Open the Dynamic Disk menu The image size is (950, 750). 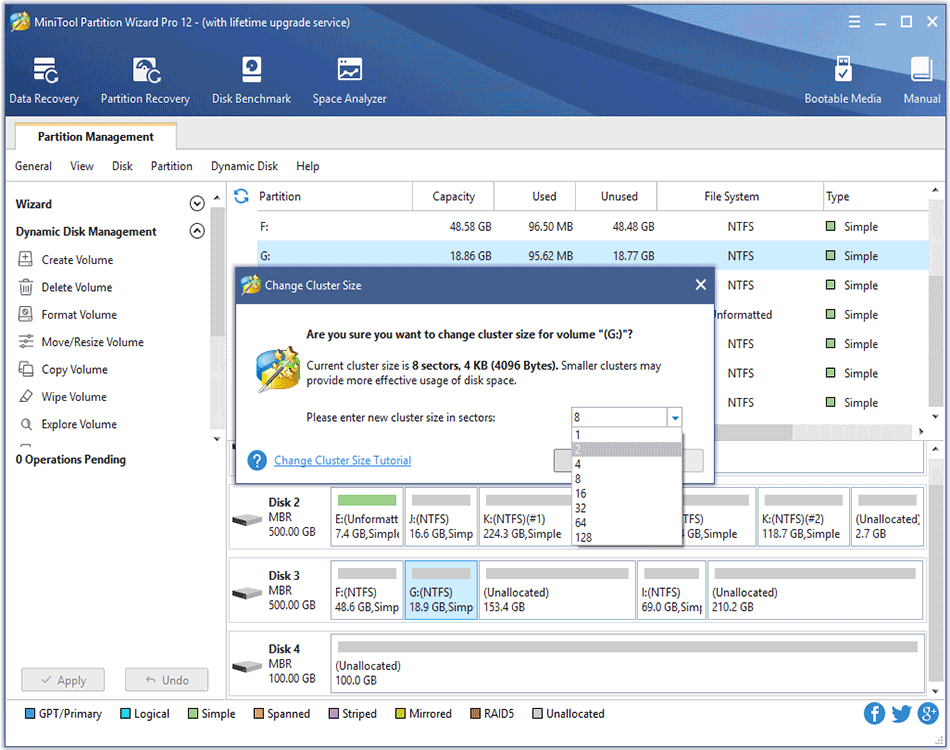pyautogui.click(x=244, y=166)
